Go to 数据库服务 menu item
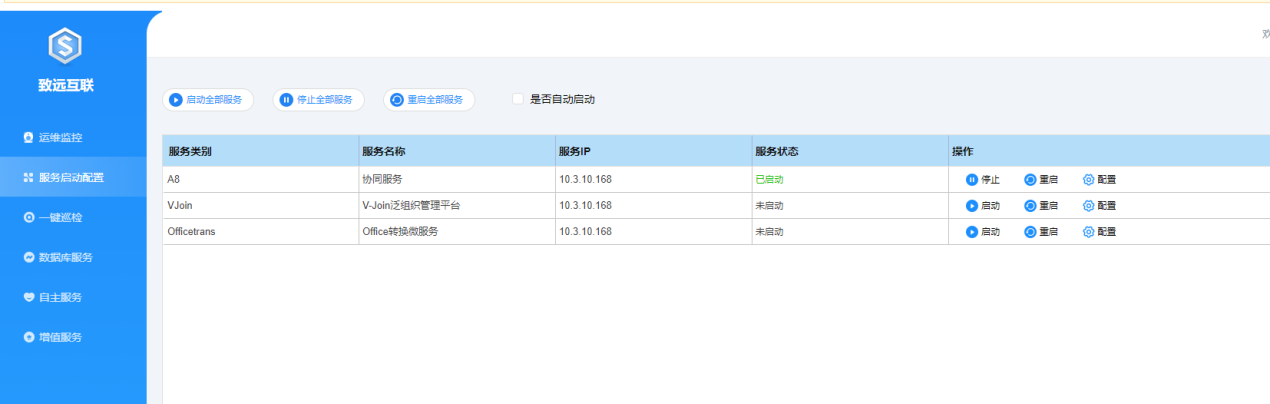 tap(73, 257)
